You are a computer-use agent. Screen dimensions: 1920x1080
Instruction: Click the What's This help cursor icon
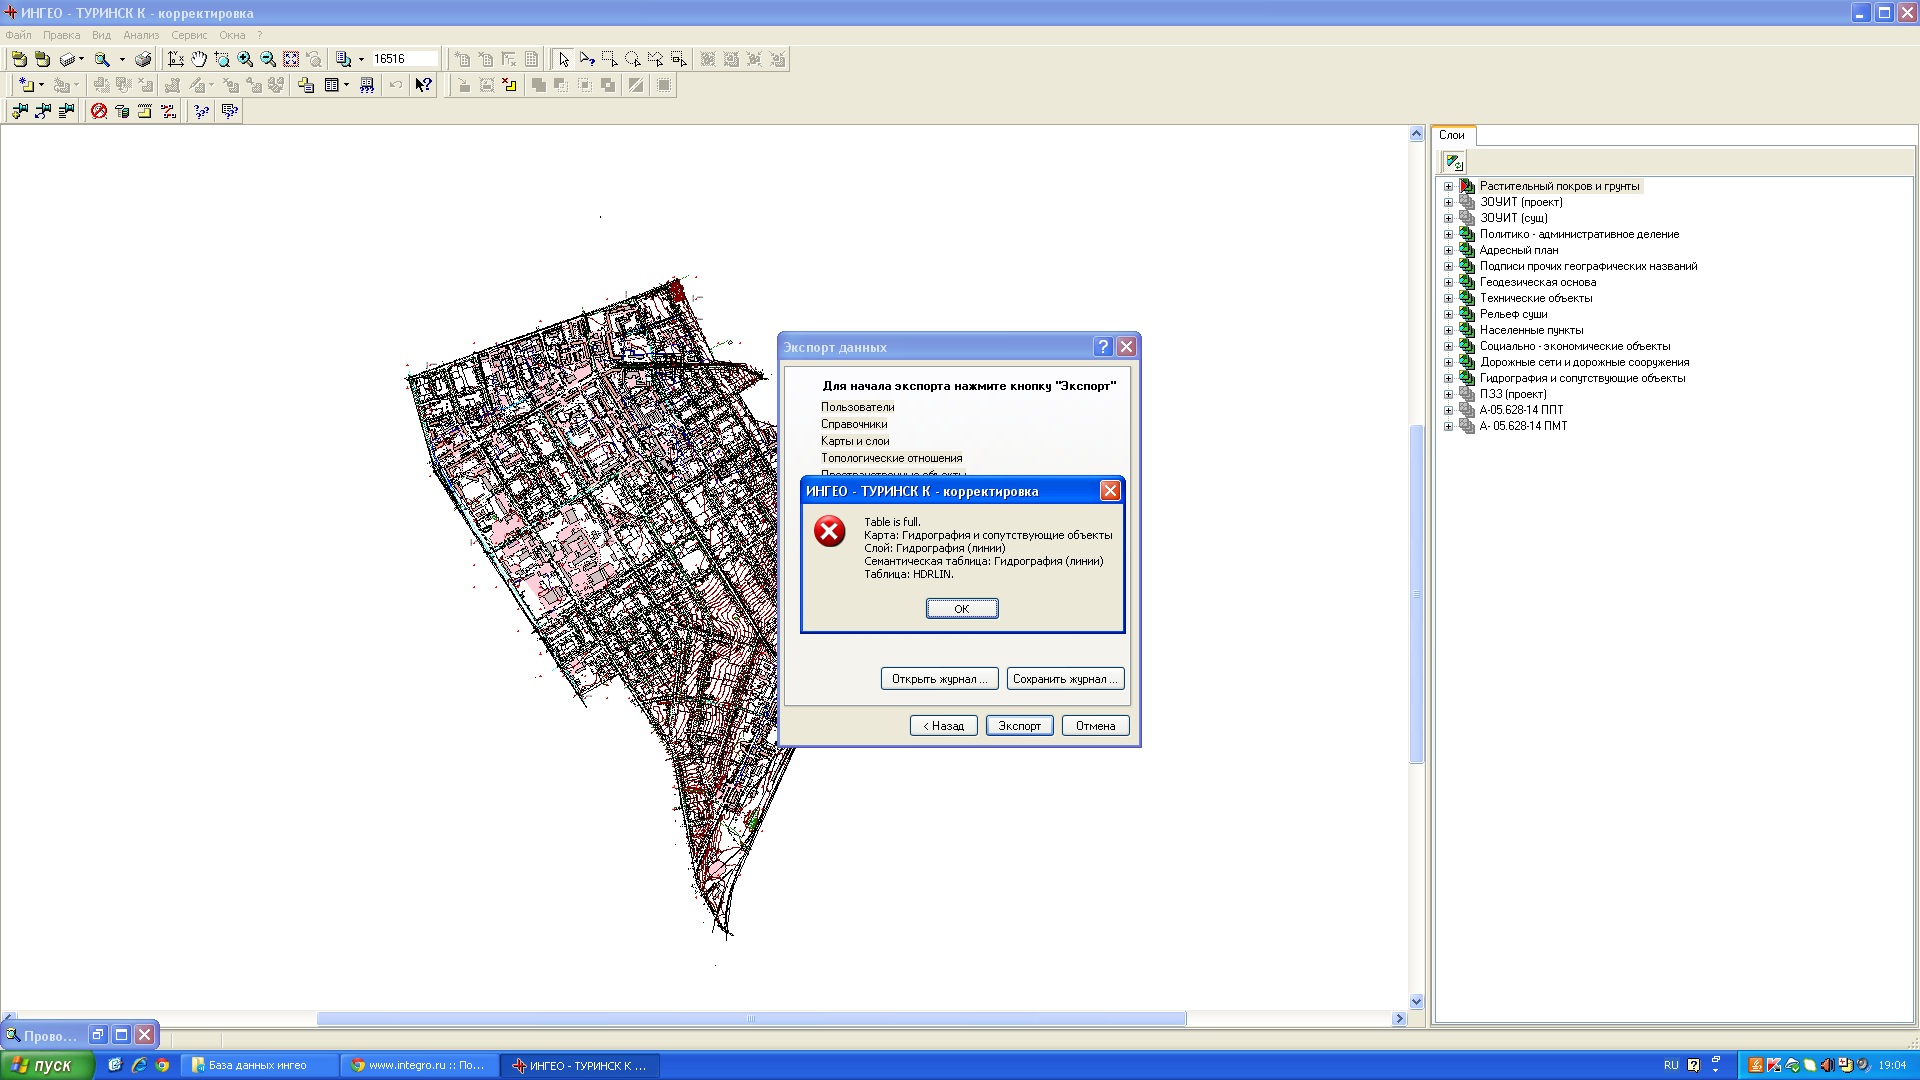coord(424,85)
